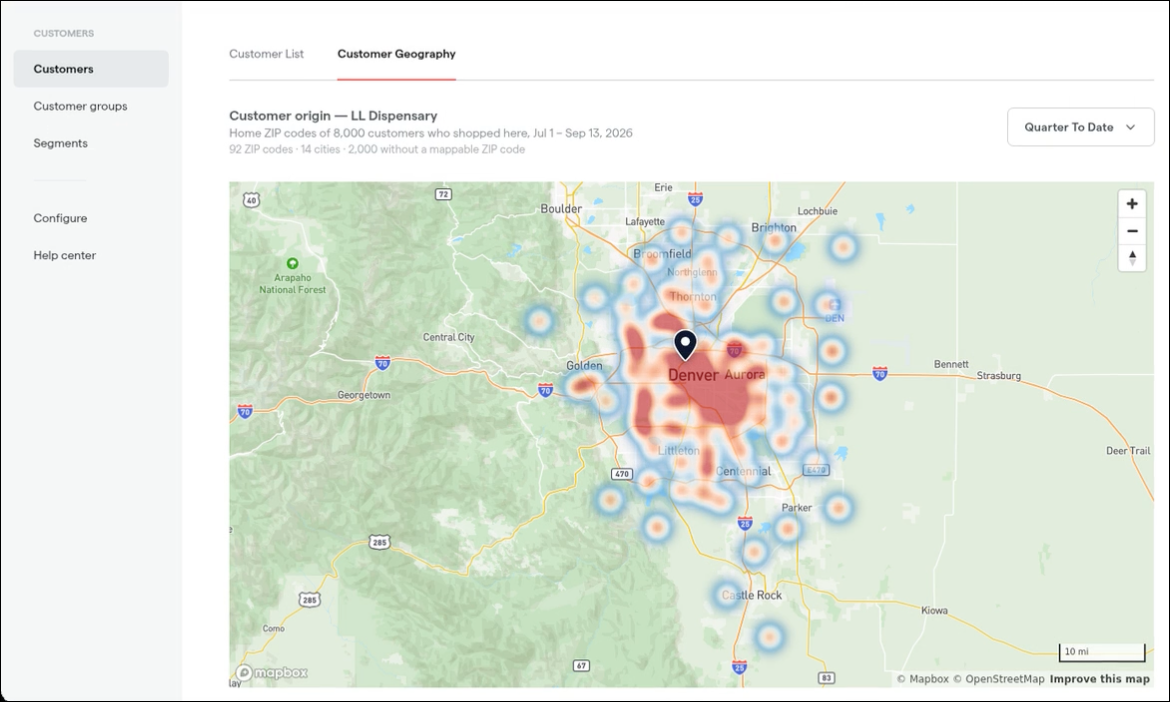Click the Golden label on the map
The width and height of the screenshot is (1170, 702).
[x=584, y=366]
